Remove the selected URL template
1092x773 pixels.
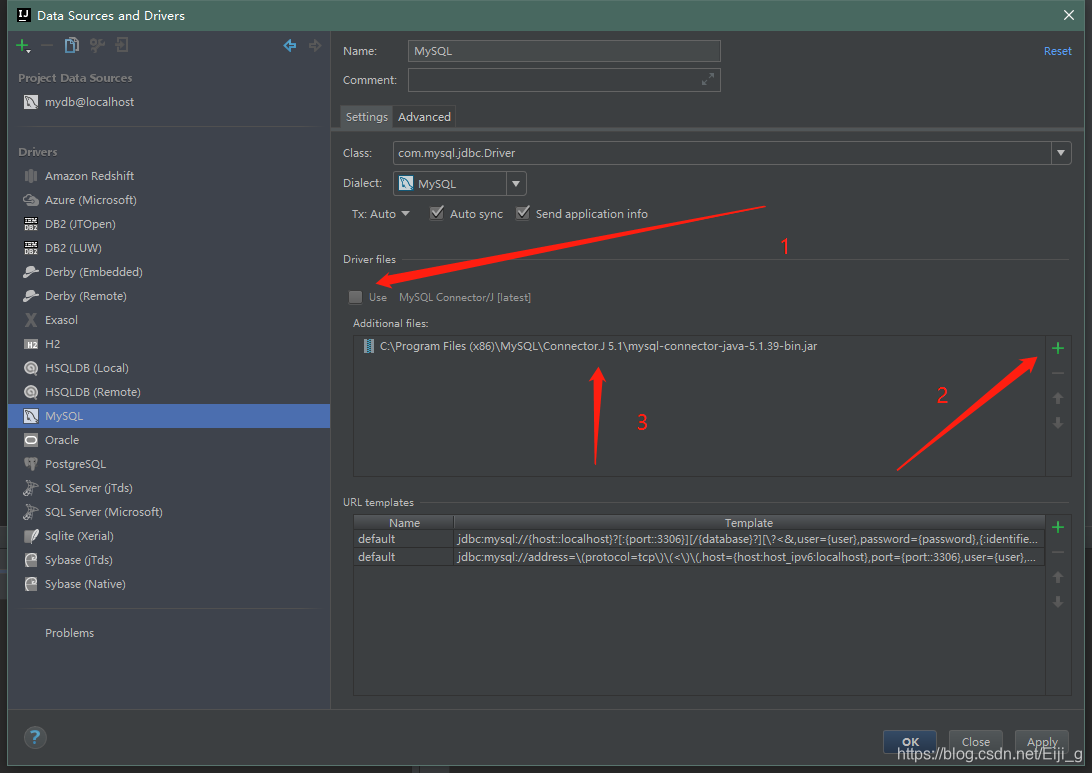point(1058,552)
